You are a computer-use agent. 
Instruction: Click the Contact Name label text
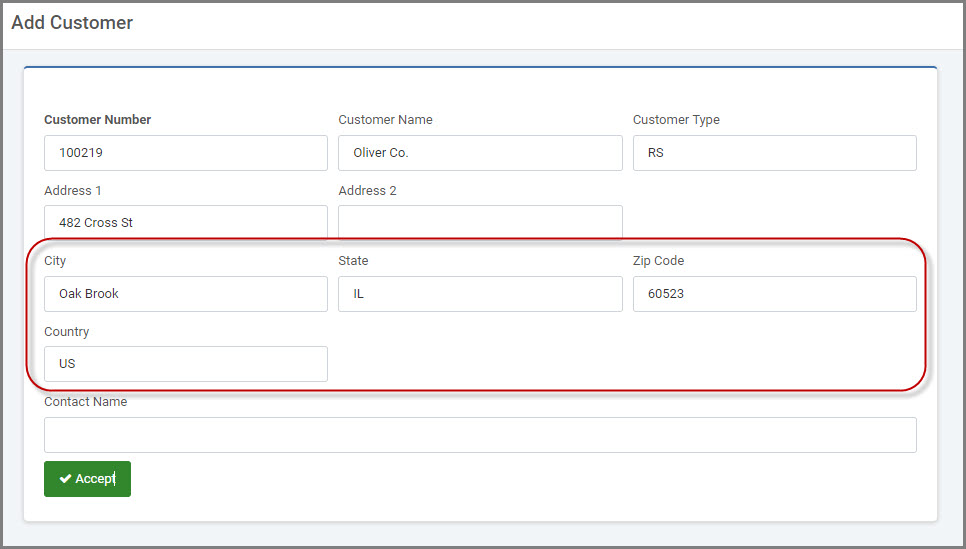click(86, 402)
